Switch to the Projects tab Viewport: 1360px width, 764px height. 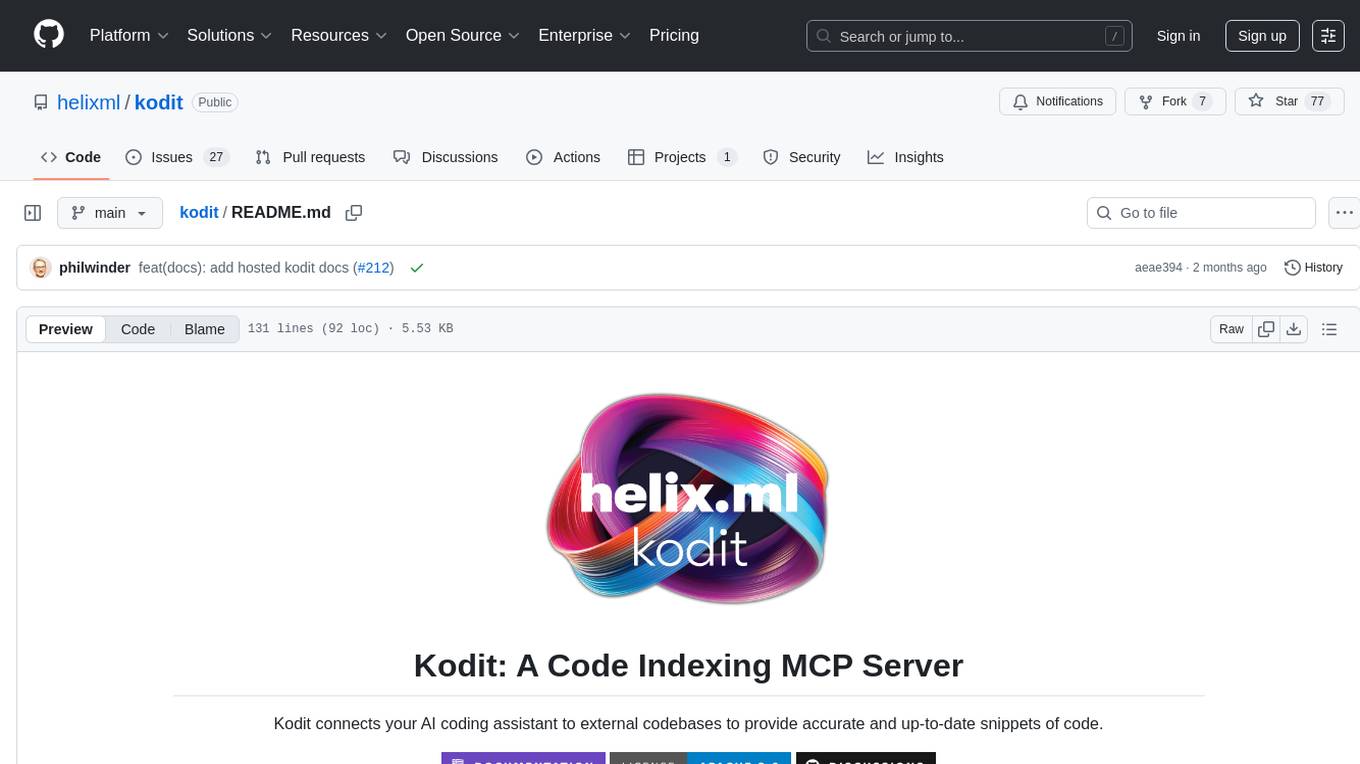tap(682, 157)
